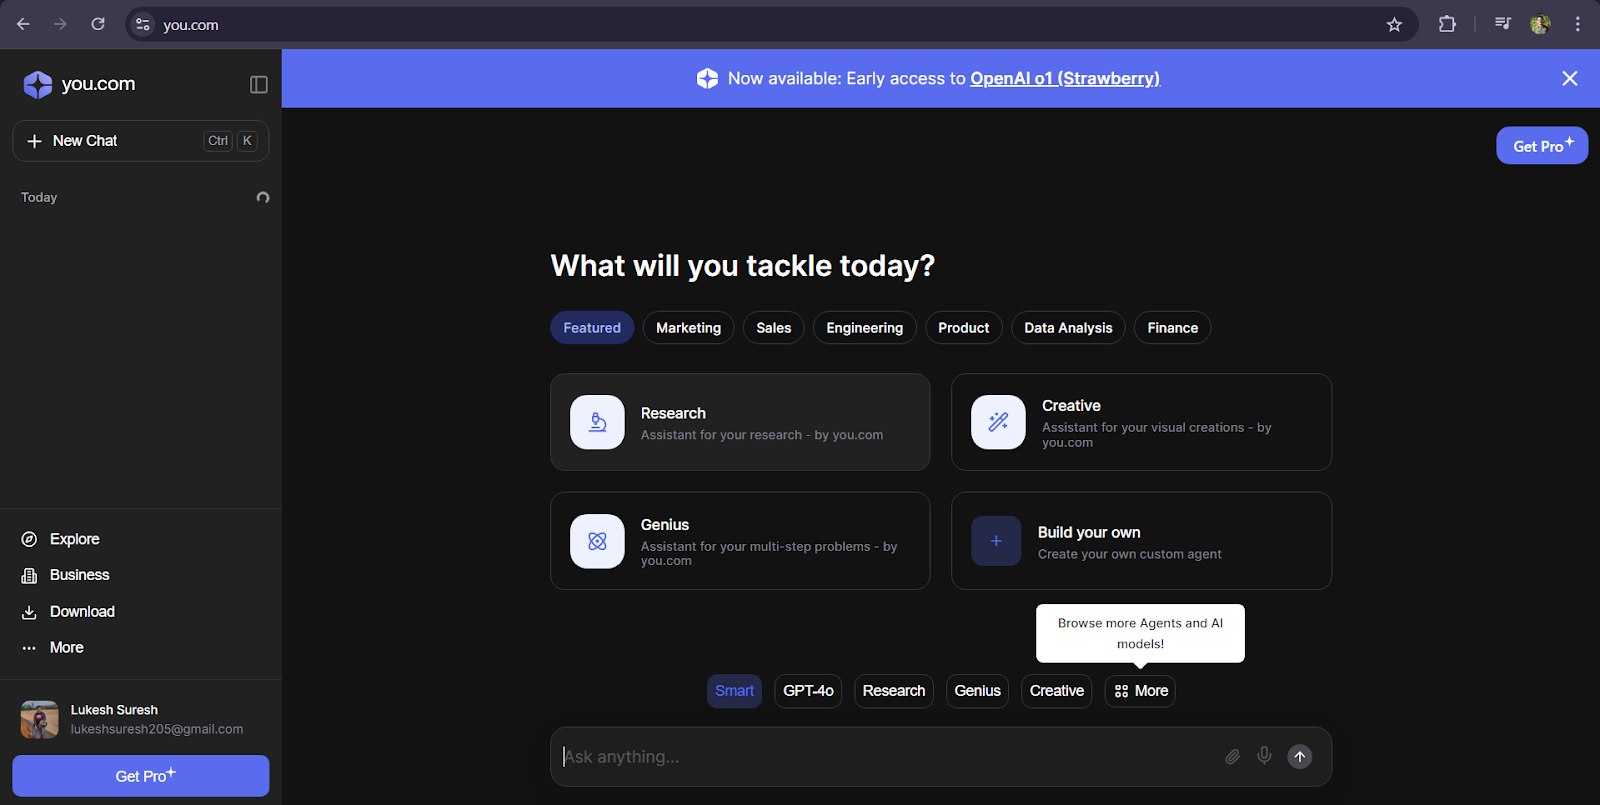Click the browser back arrow
Image resolution: width=1600 pixels, height=805 pixels.
pyautogui.click(x=23, y=24)
